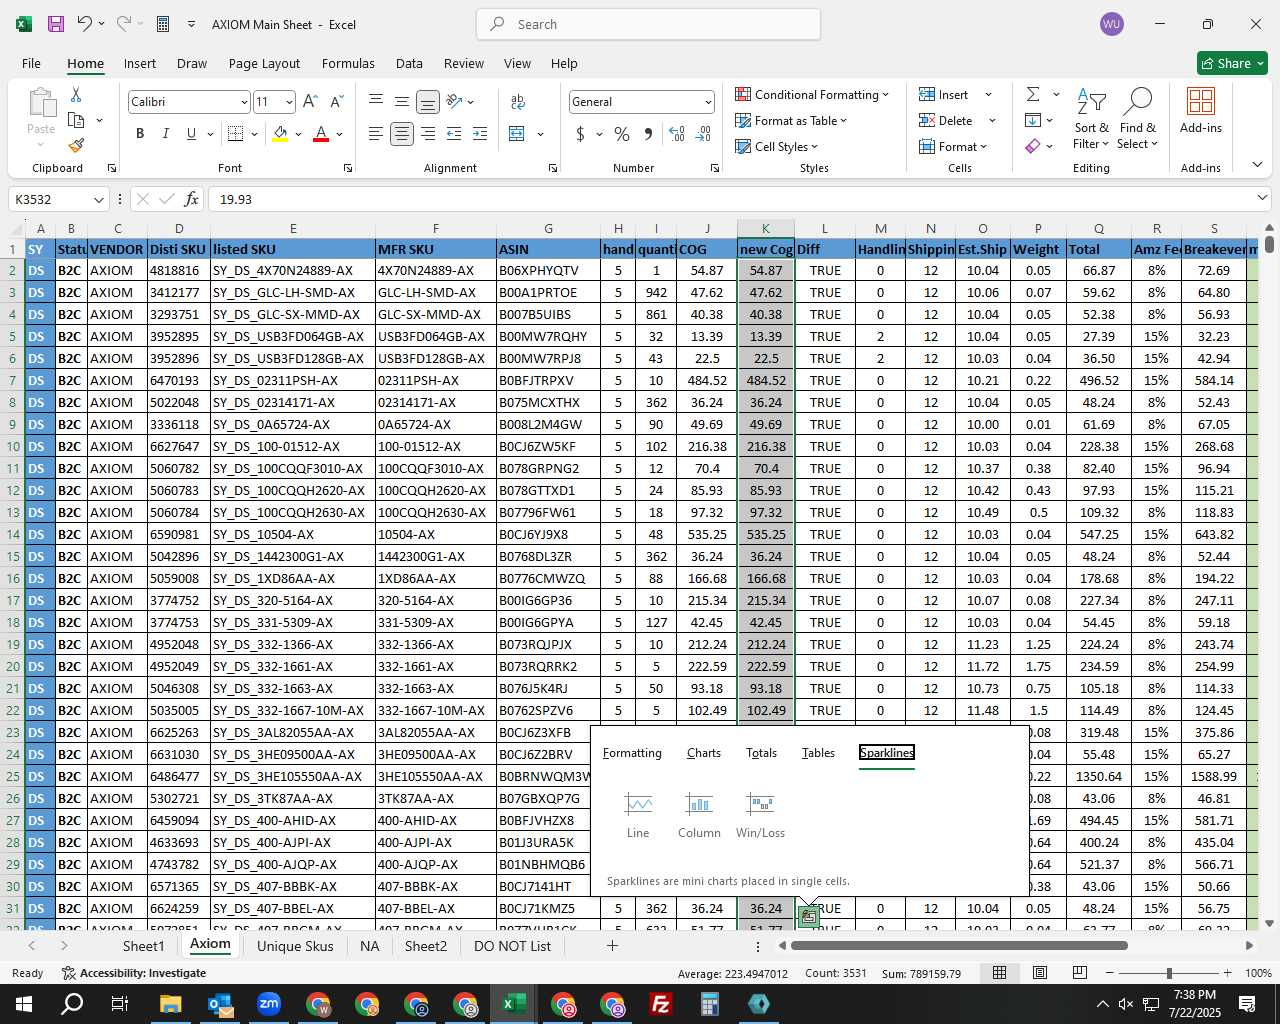
Task: Click Increase Decimal icon
Action: (x=677, y=133)
